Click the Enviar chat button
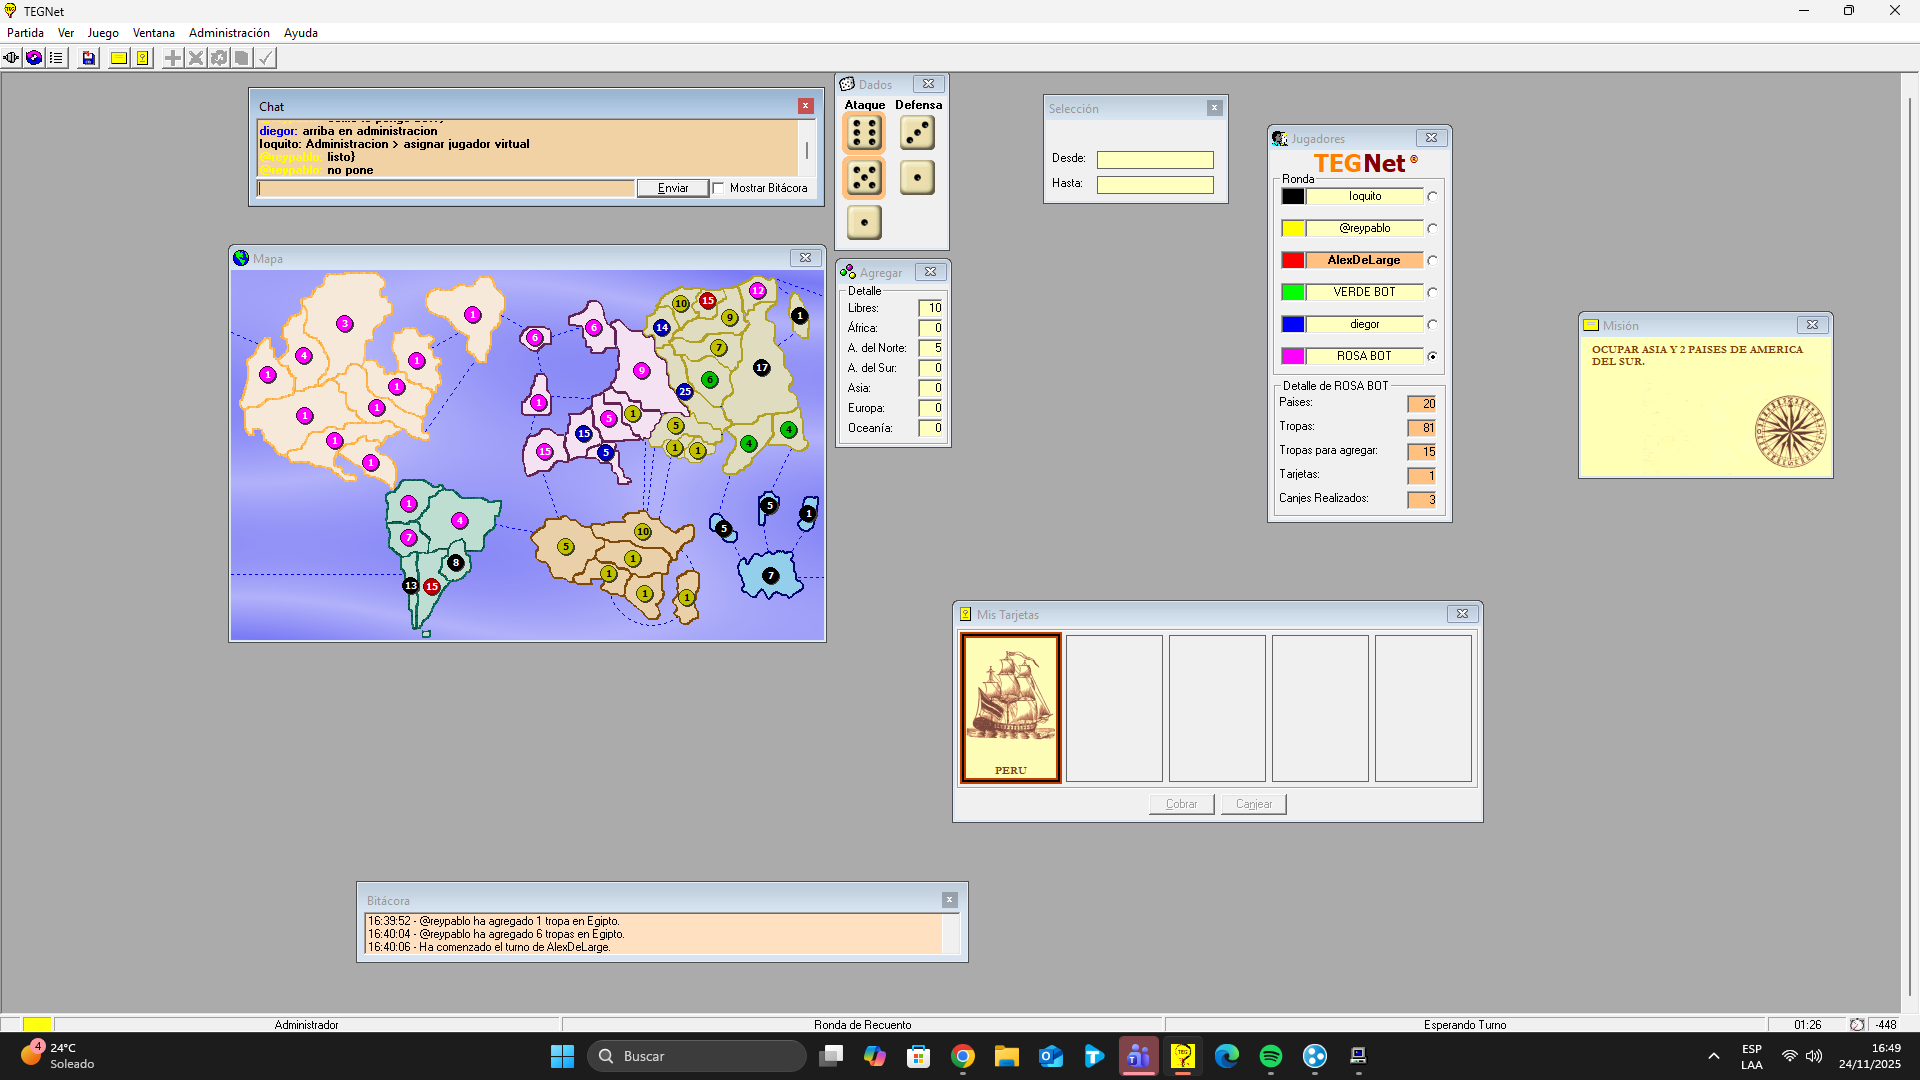Screen dimensions: 1920x1080 [673, 188]
